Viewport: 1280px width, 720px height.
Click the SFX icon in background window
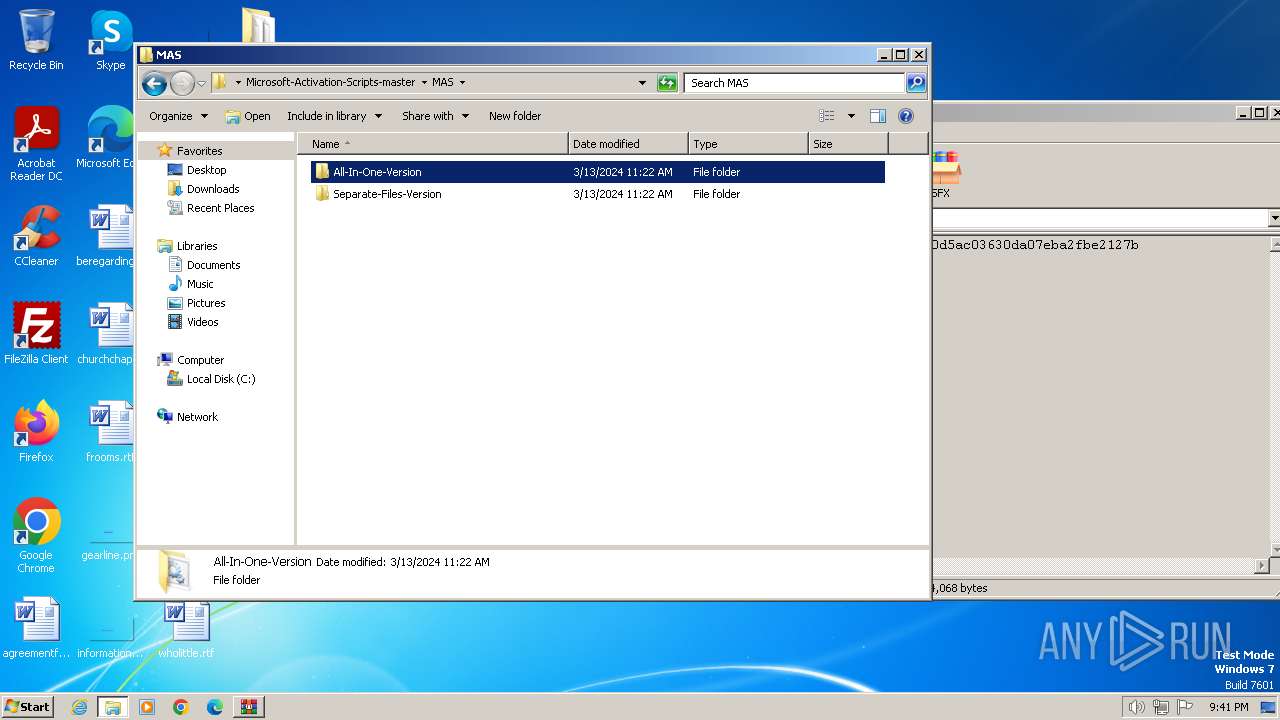(x=944, y=175)
